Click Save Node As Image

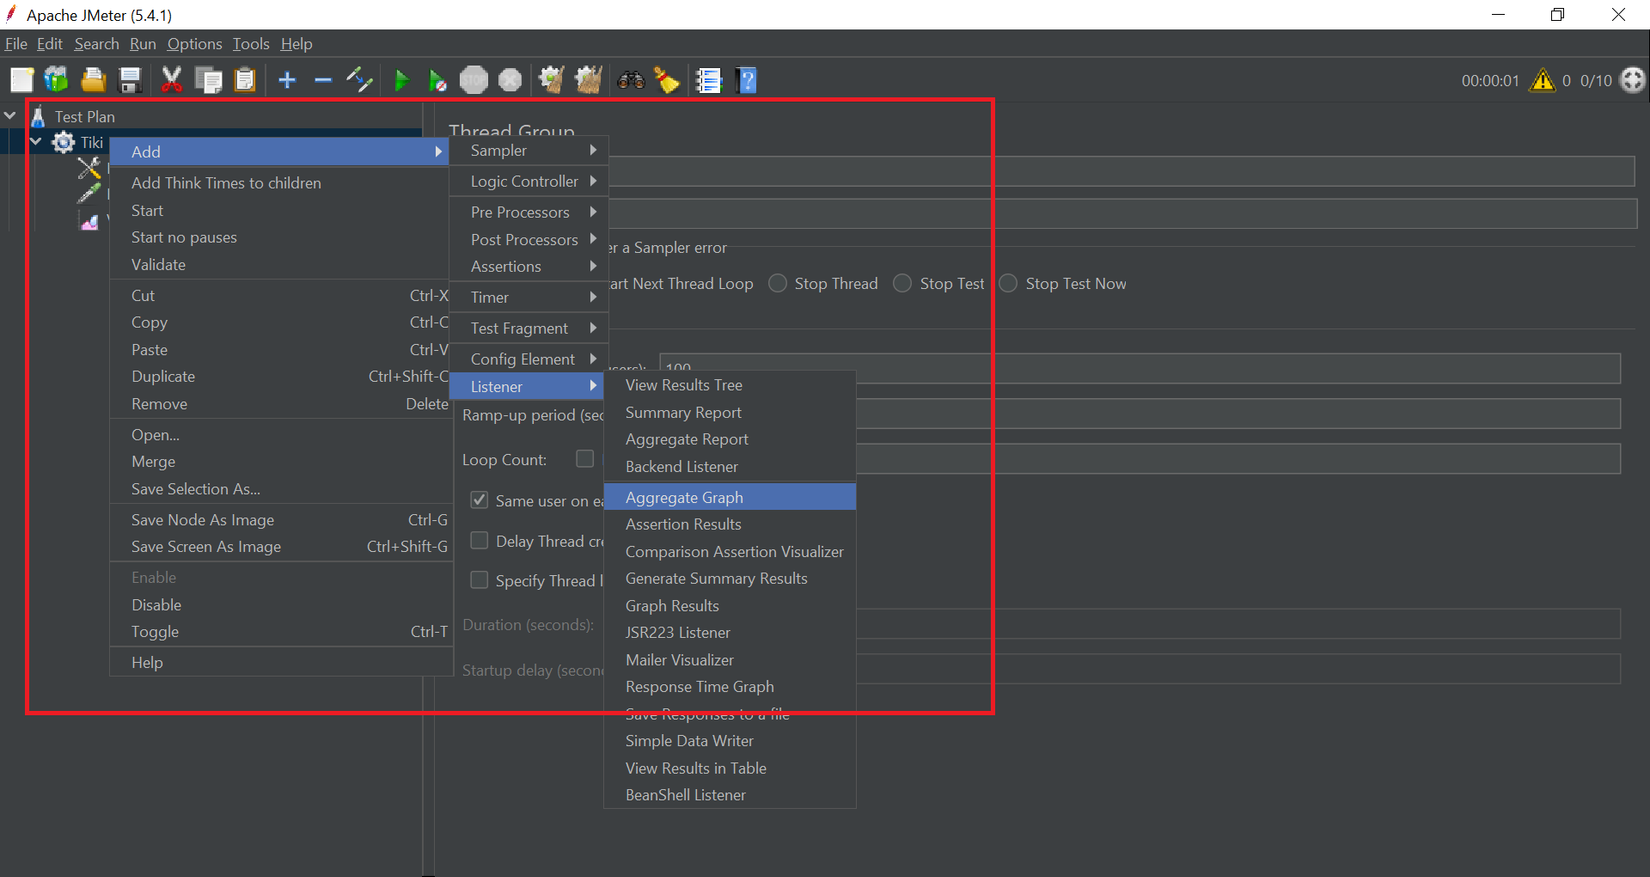pos(280,519)
